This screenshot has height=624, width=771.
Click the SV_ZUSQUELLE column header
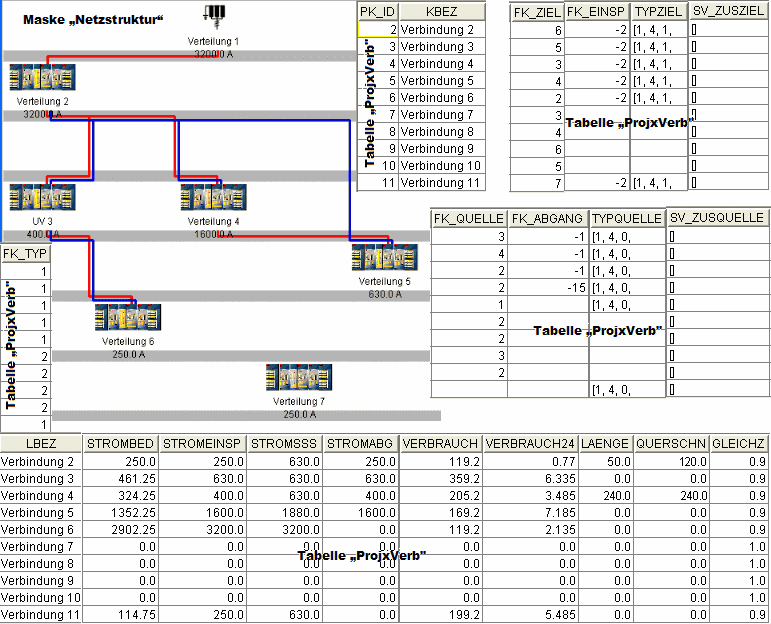(718, 217)
